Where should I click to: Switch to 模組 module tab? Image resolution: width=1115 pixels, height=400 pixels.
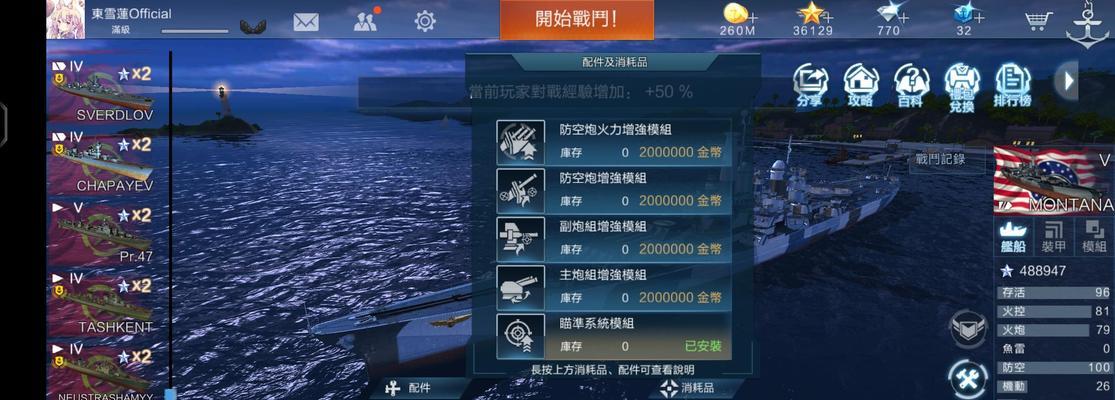[1094, 237]
